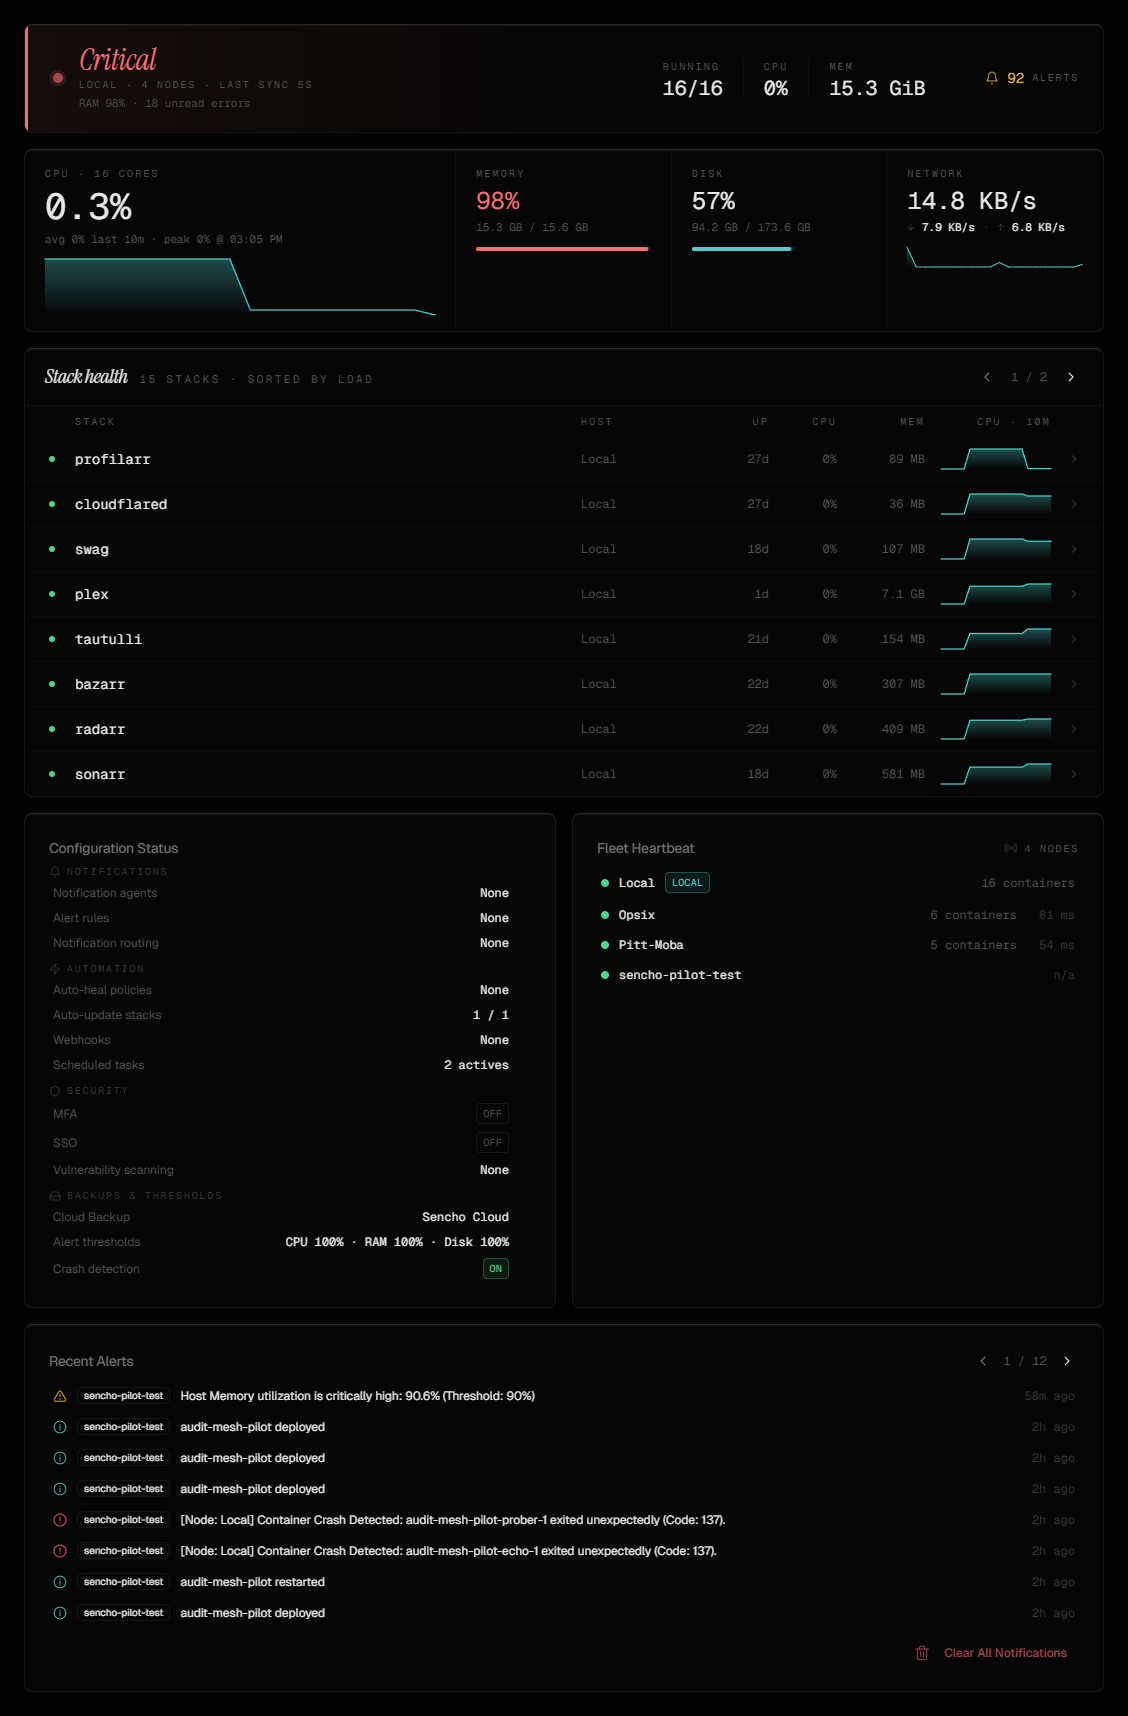Viewport: 1128px width, 1716px height.
Task: Open the tautulli CPU sparkline
Action: (x=996, y=639)
